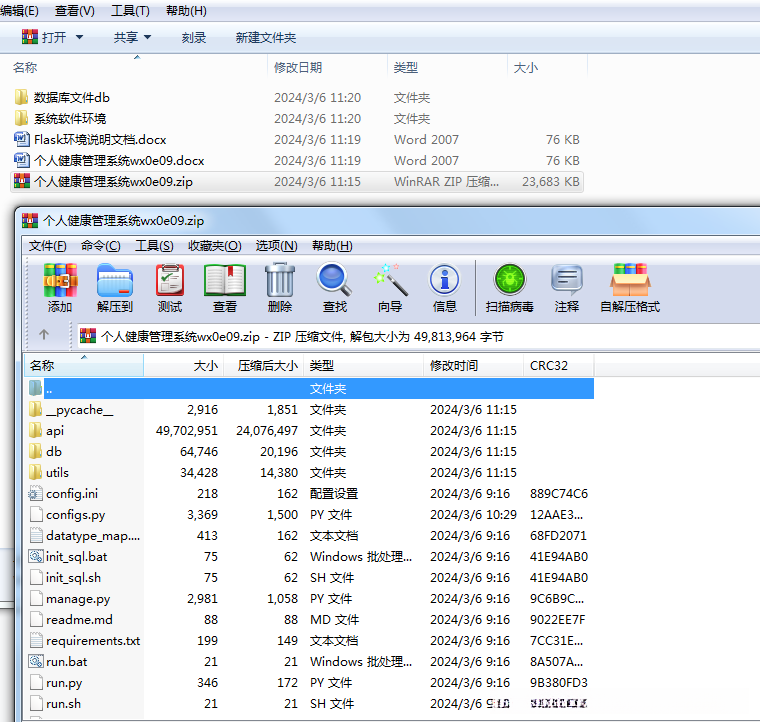Select run.bat batch file icon

(x=35, y=661)
